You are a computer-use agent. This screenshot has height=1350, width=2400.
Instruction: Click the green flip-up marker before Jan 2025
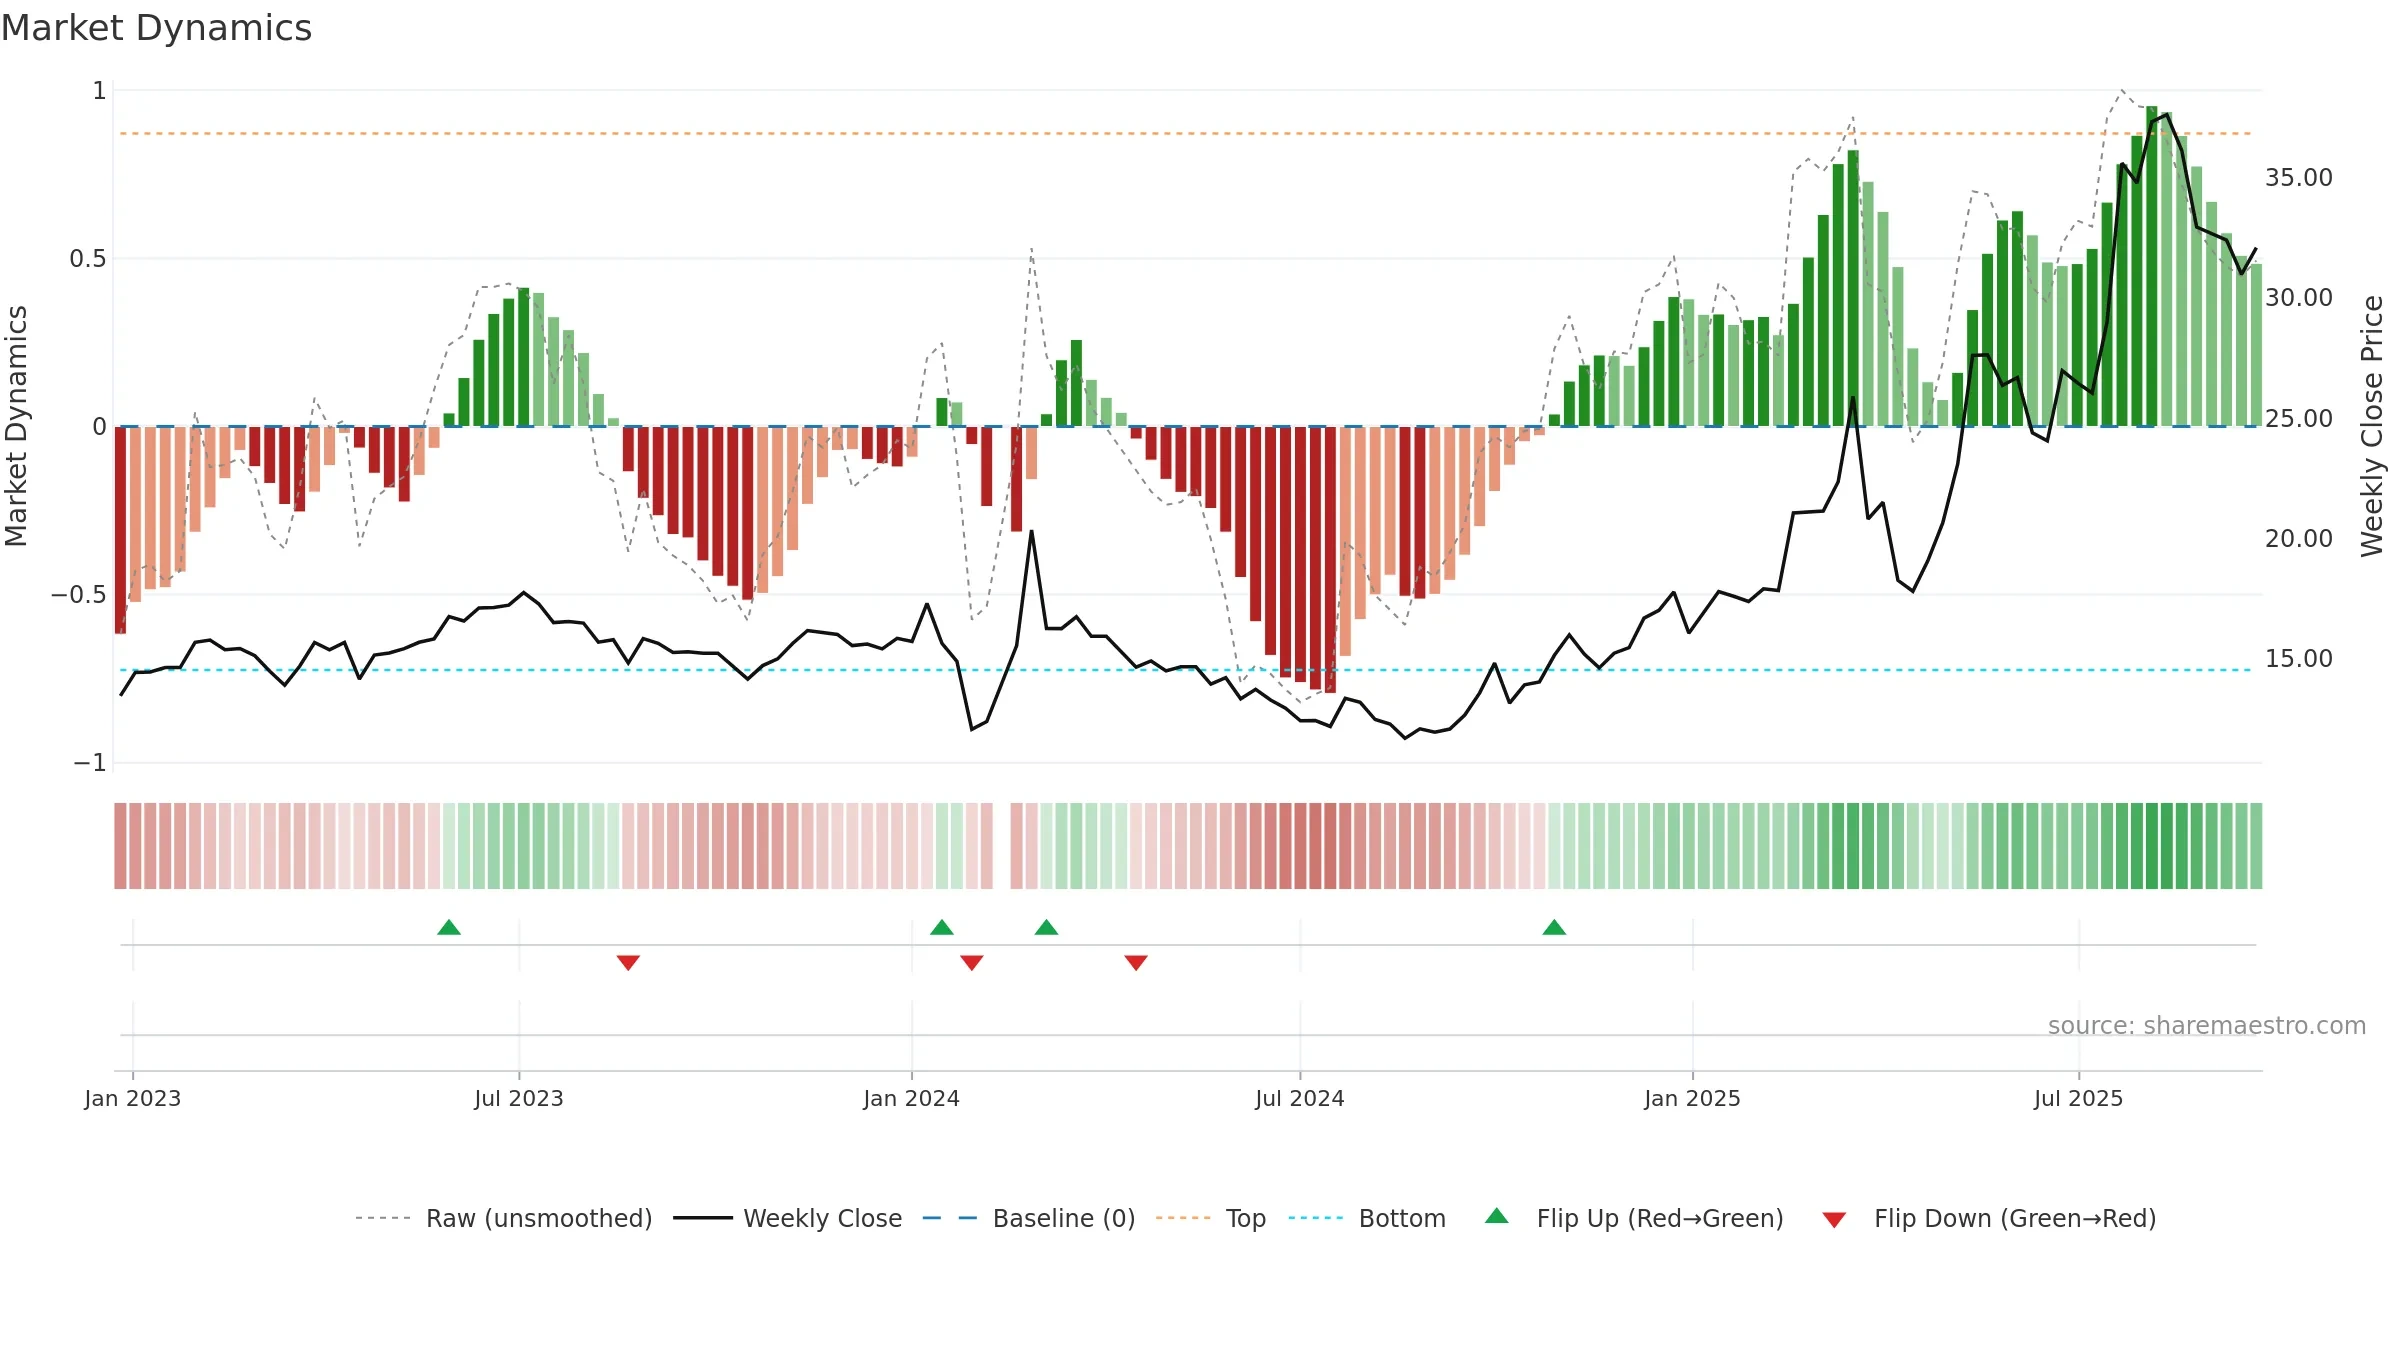coord(1554,927)
